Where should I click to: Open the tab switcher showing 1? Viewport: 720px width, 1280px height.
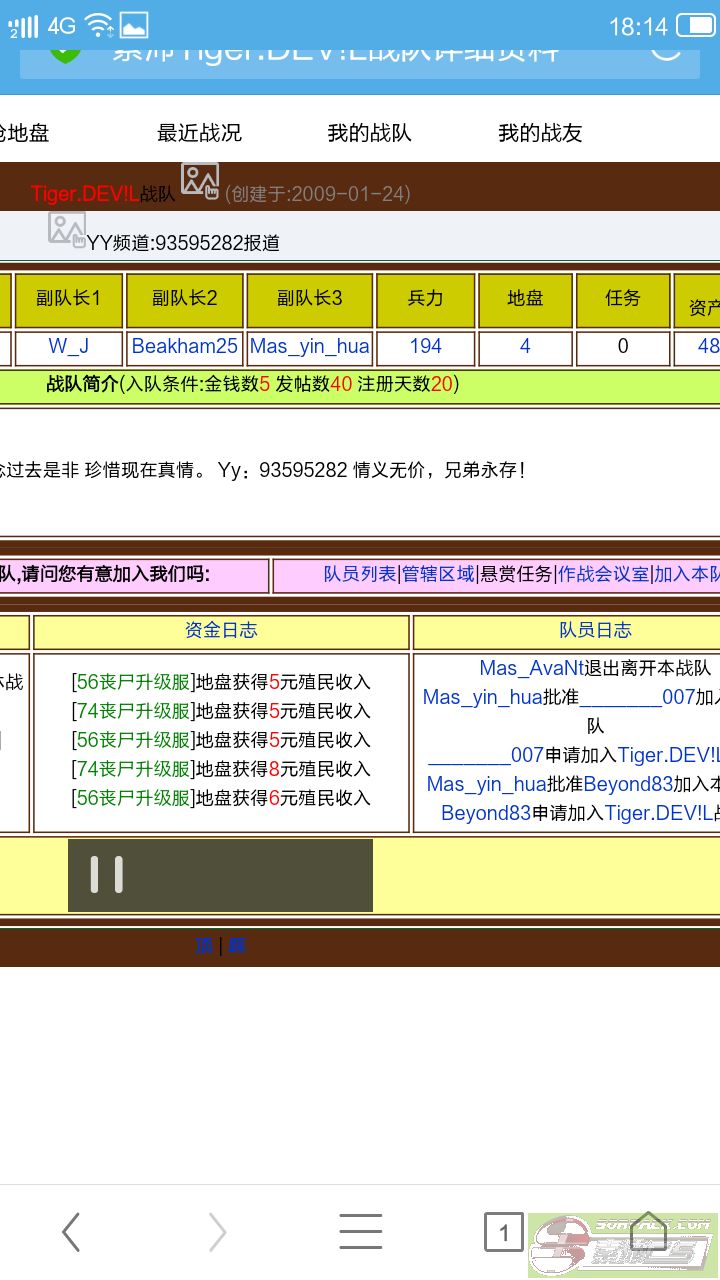504,1232
